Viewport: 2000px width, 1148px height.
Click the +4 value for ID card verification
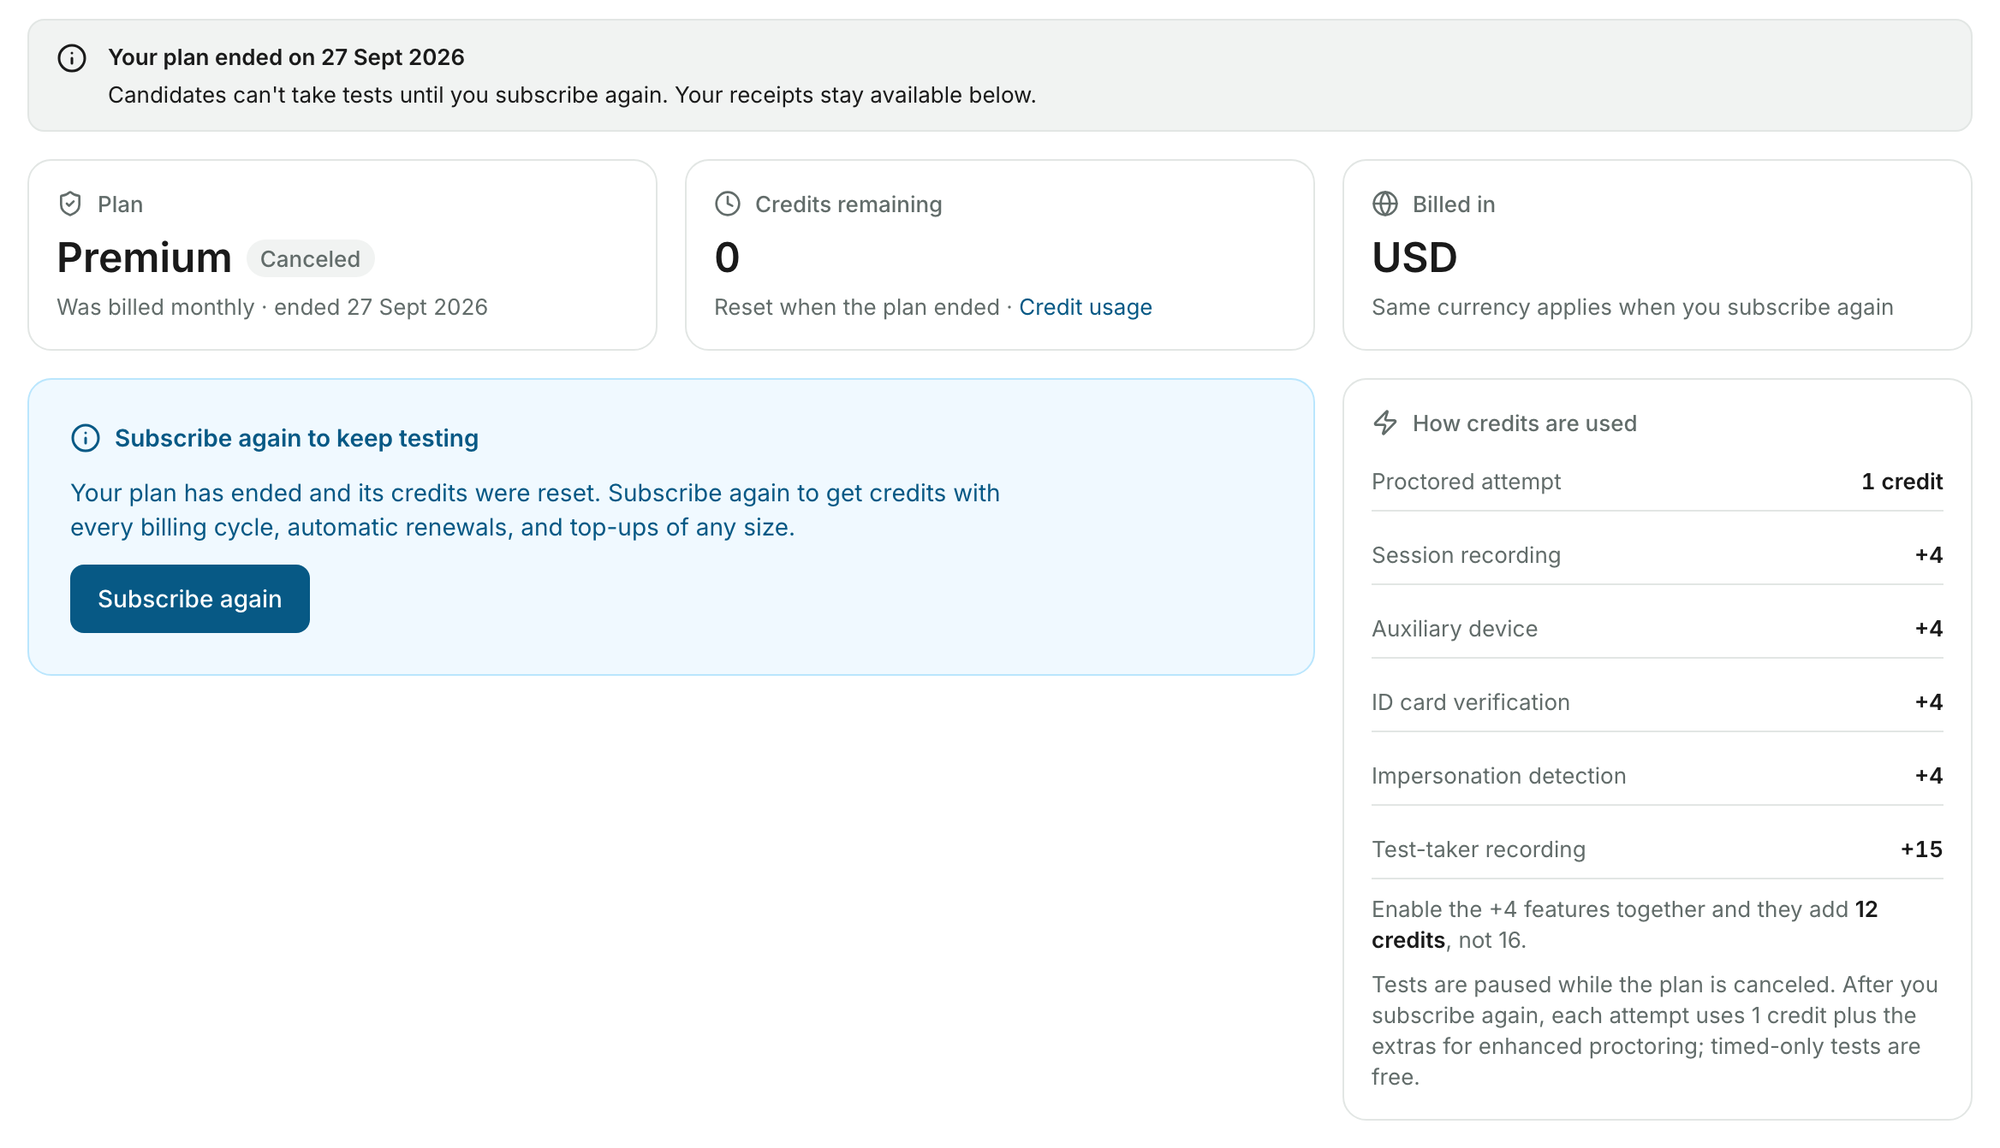[x=1928, y=702]
